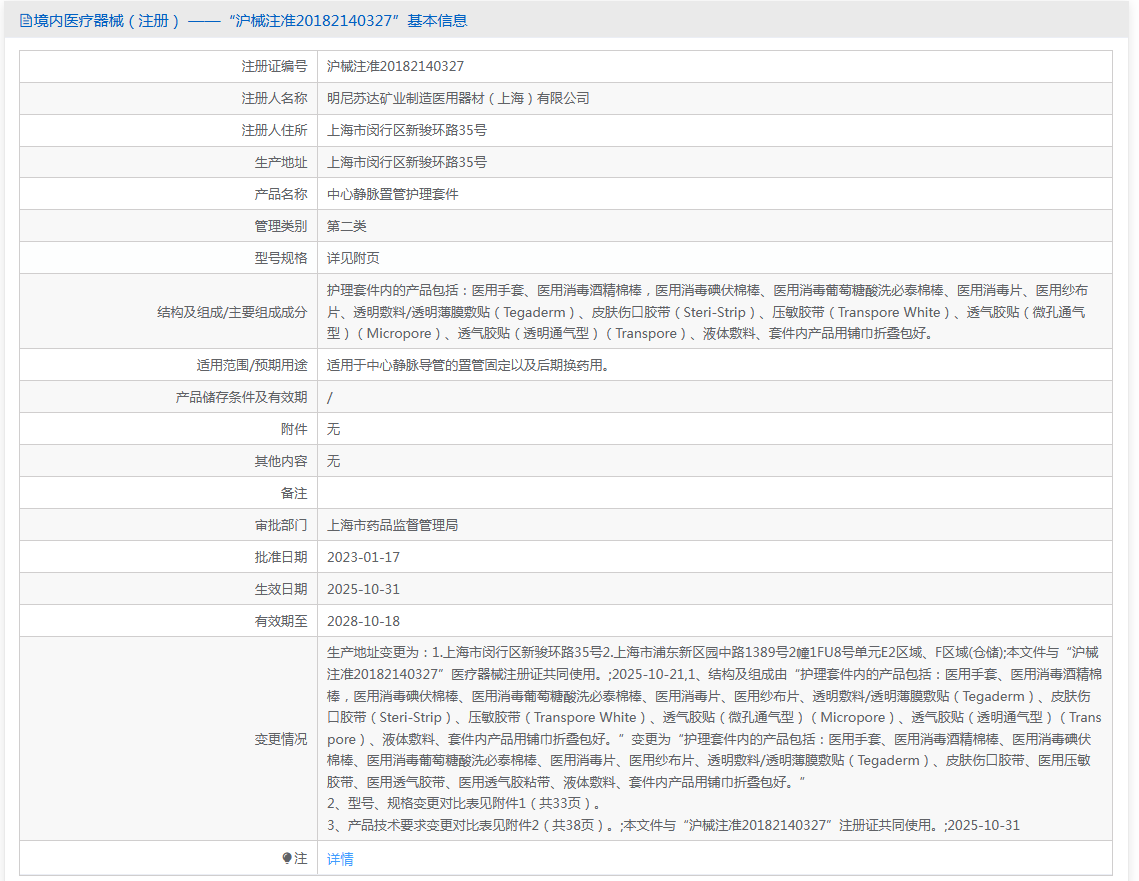Click composition text starting 护理套件内的产品包括
1139x881 pixels.
707,312
